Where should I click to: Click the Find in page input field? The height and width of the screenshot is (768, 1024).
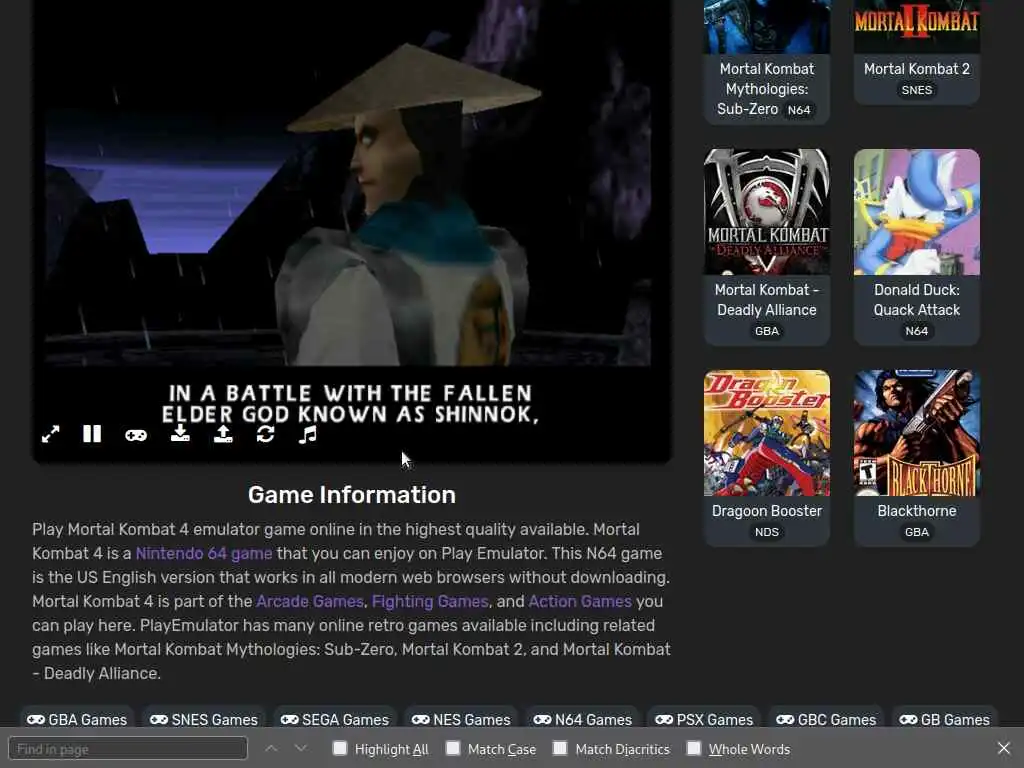pos(128,748)
